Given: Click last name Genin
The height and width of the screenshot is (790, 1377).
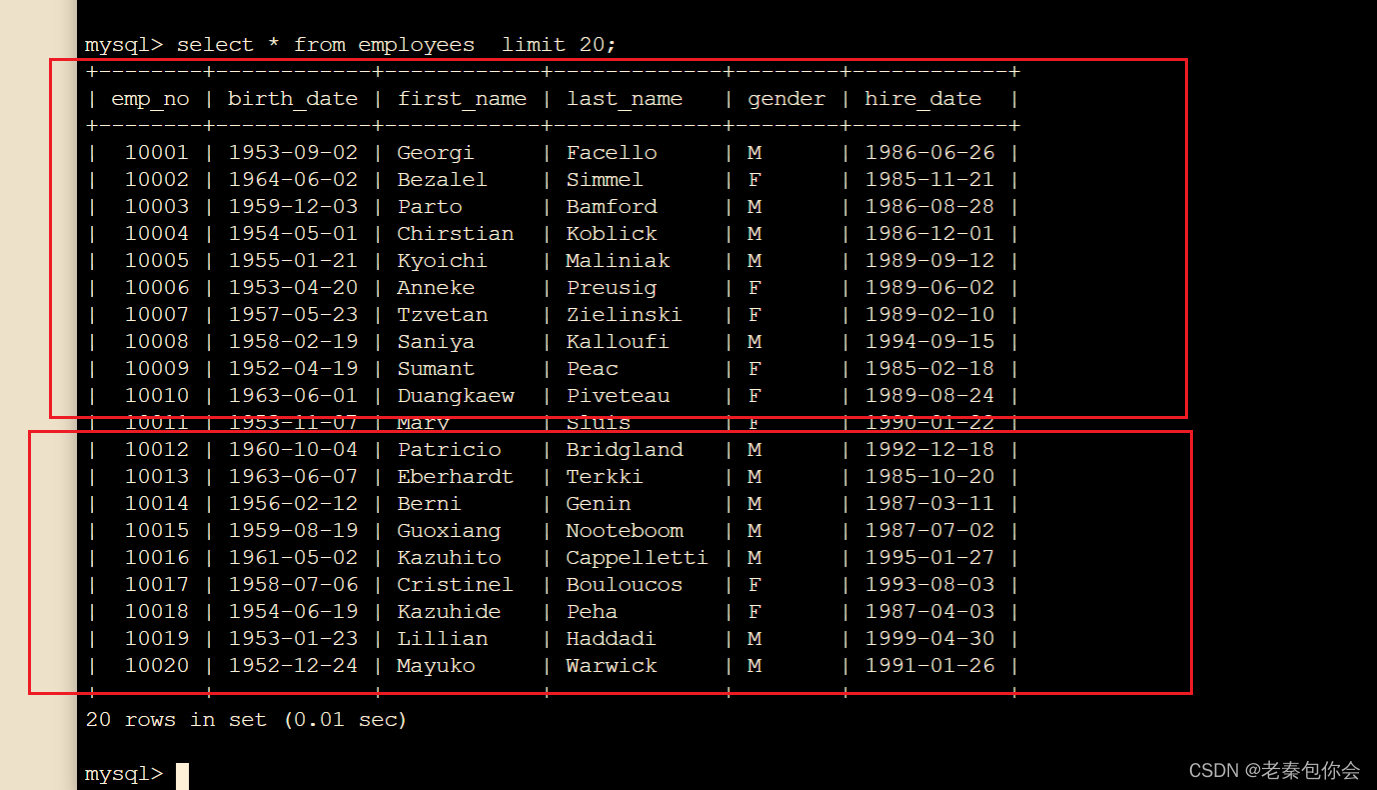Looking at the screenshot, I should click(x=598, y=504).
